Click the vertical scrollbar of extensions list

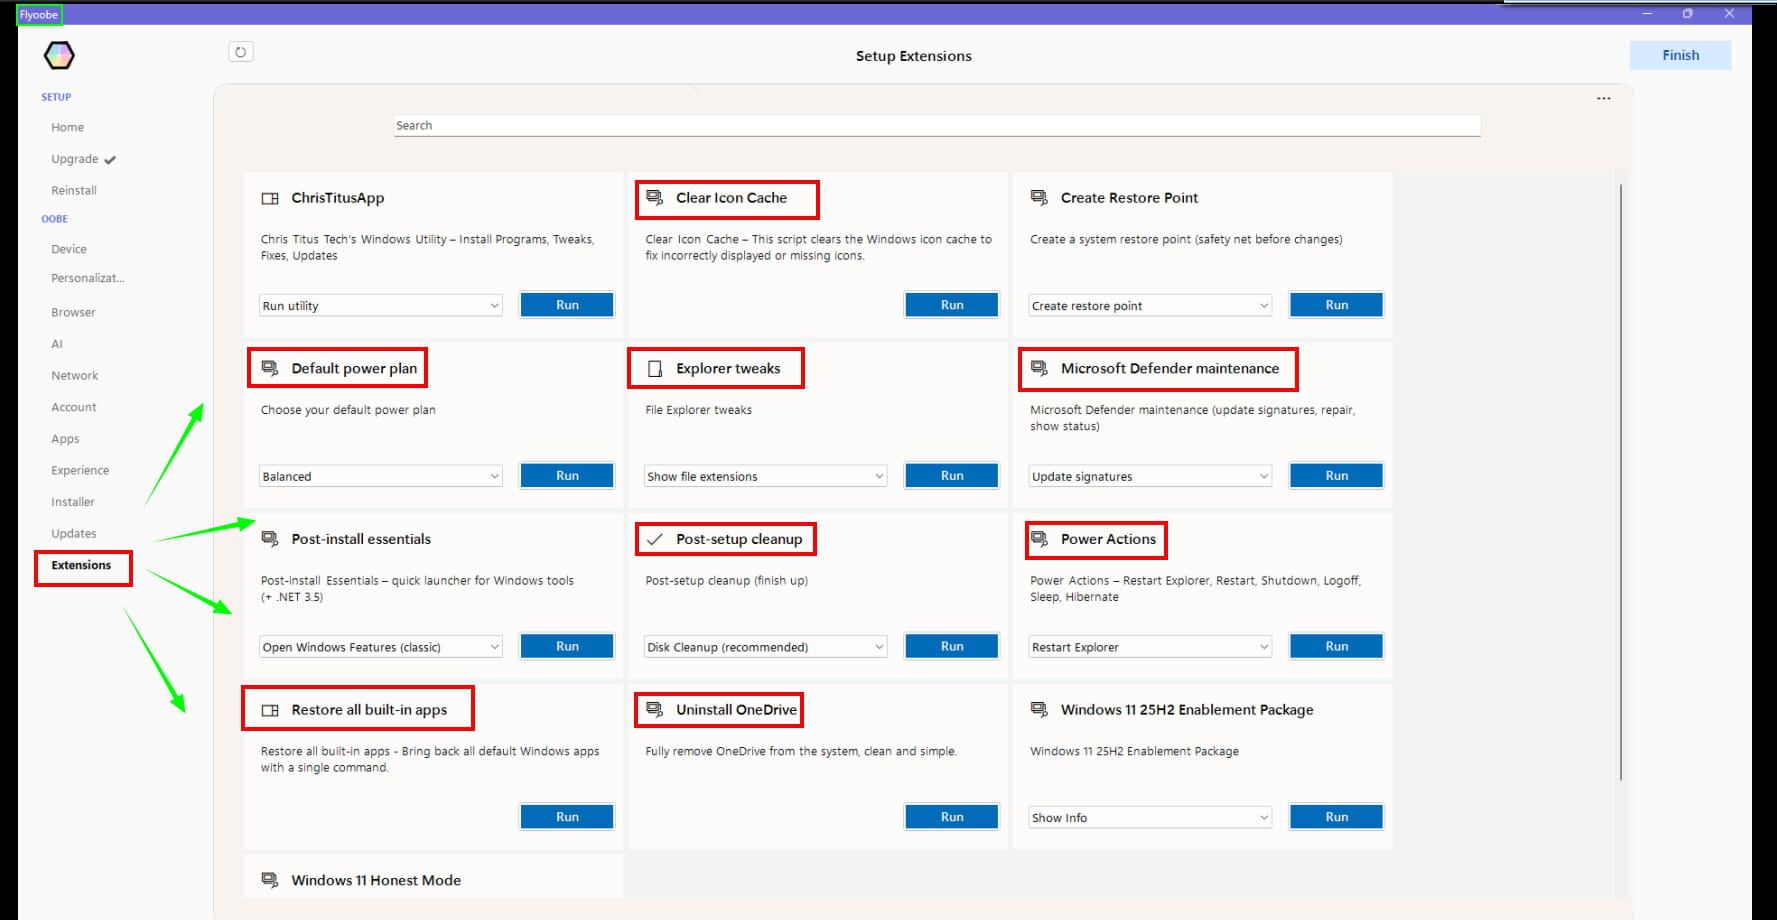[x=1620, y=480]
